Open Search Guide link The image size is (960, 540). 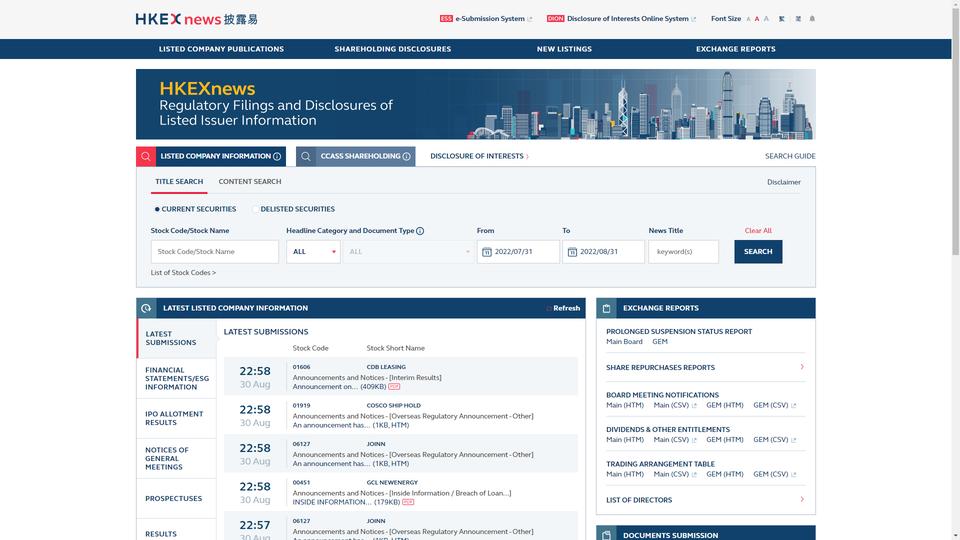coord(790,156)
